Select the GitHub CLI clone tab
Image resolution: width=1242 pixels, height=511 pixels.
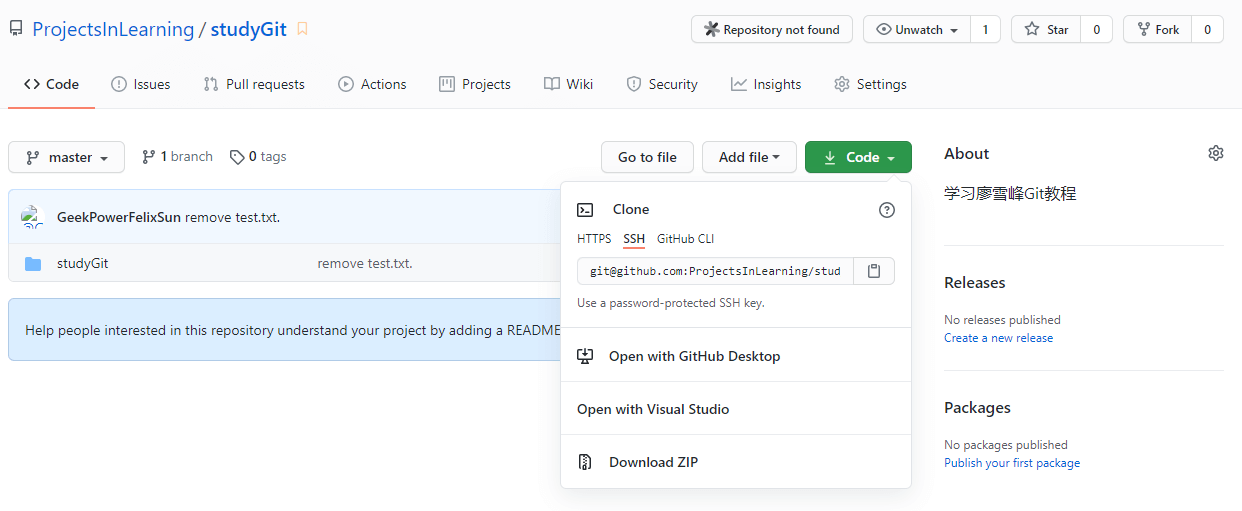point(685,239)
